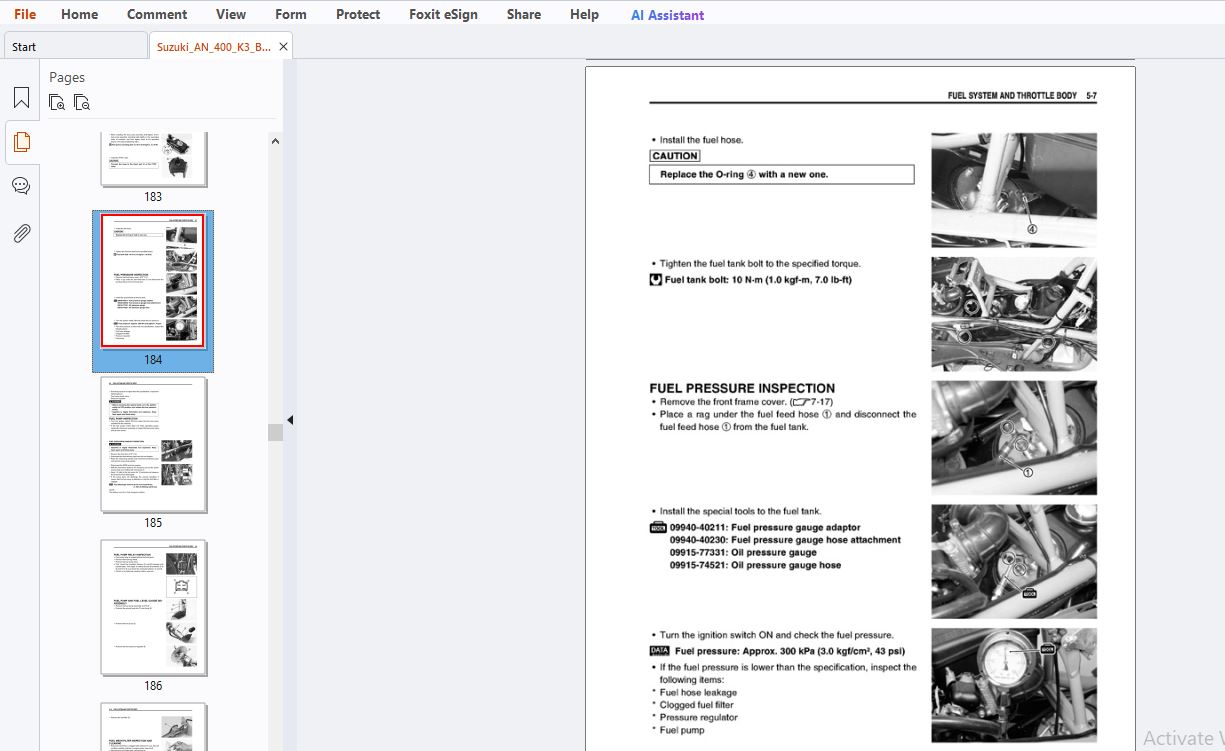This screenshot has height=751, width=1225.
Task: Select page 183 thumbnail
Action: 153,158
